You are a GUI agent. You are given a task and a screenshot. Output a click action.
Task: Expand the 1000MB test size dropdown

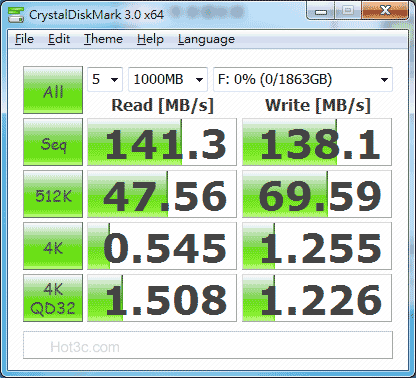pyautogui.click(x=168, y=79)
